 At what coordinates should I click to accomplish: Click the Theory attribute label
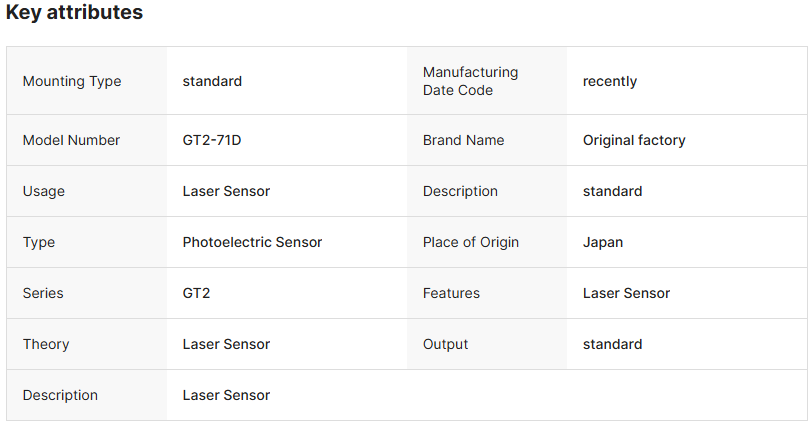pyautogui.click(x=46, y=344)
